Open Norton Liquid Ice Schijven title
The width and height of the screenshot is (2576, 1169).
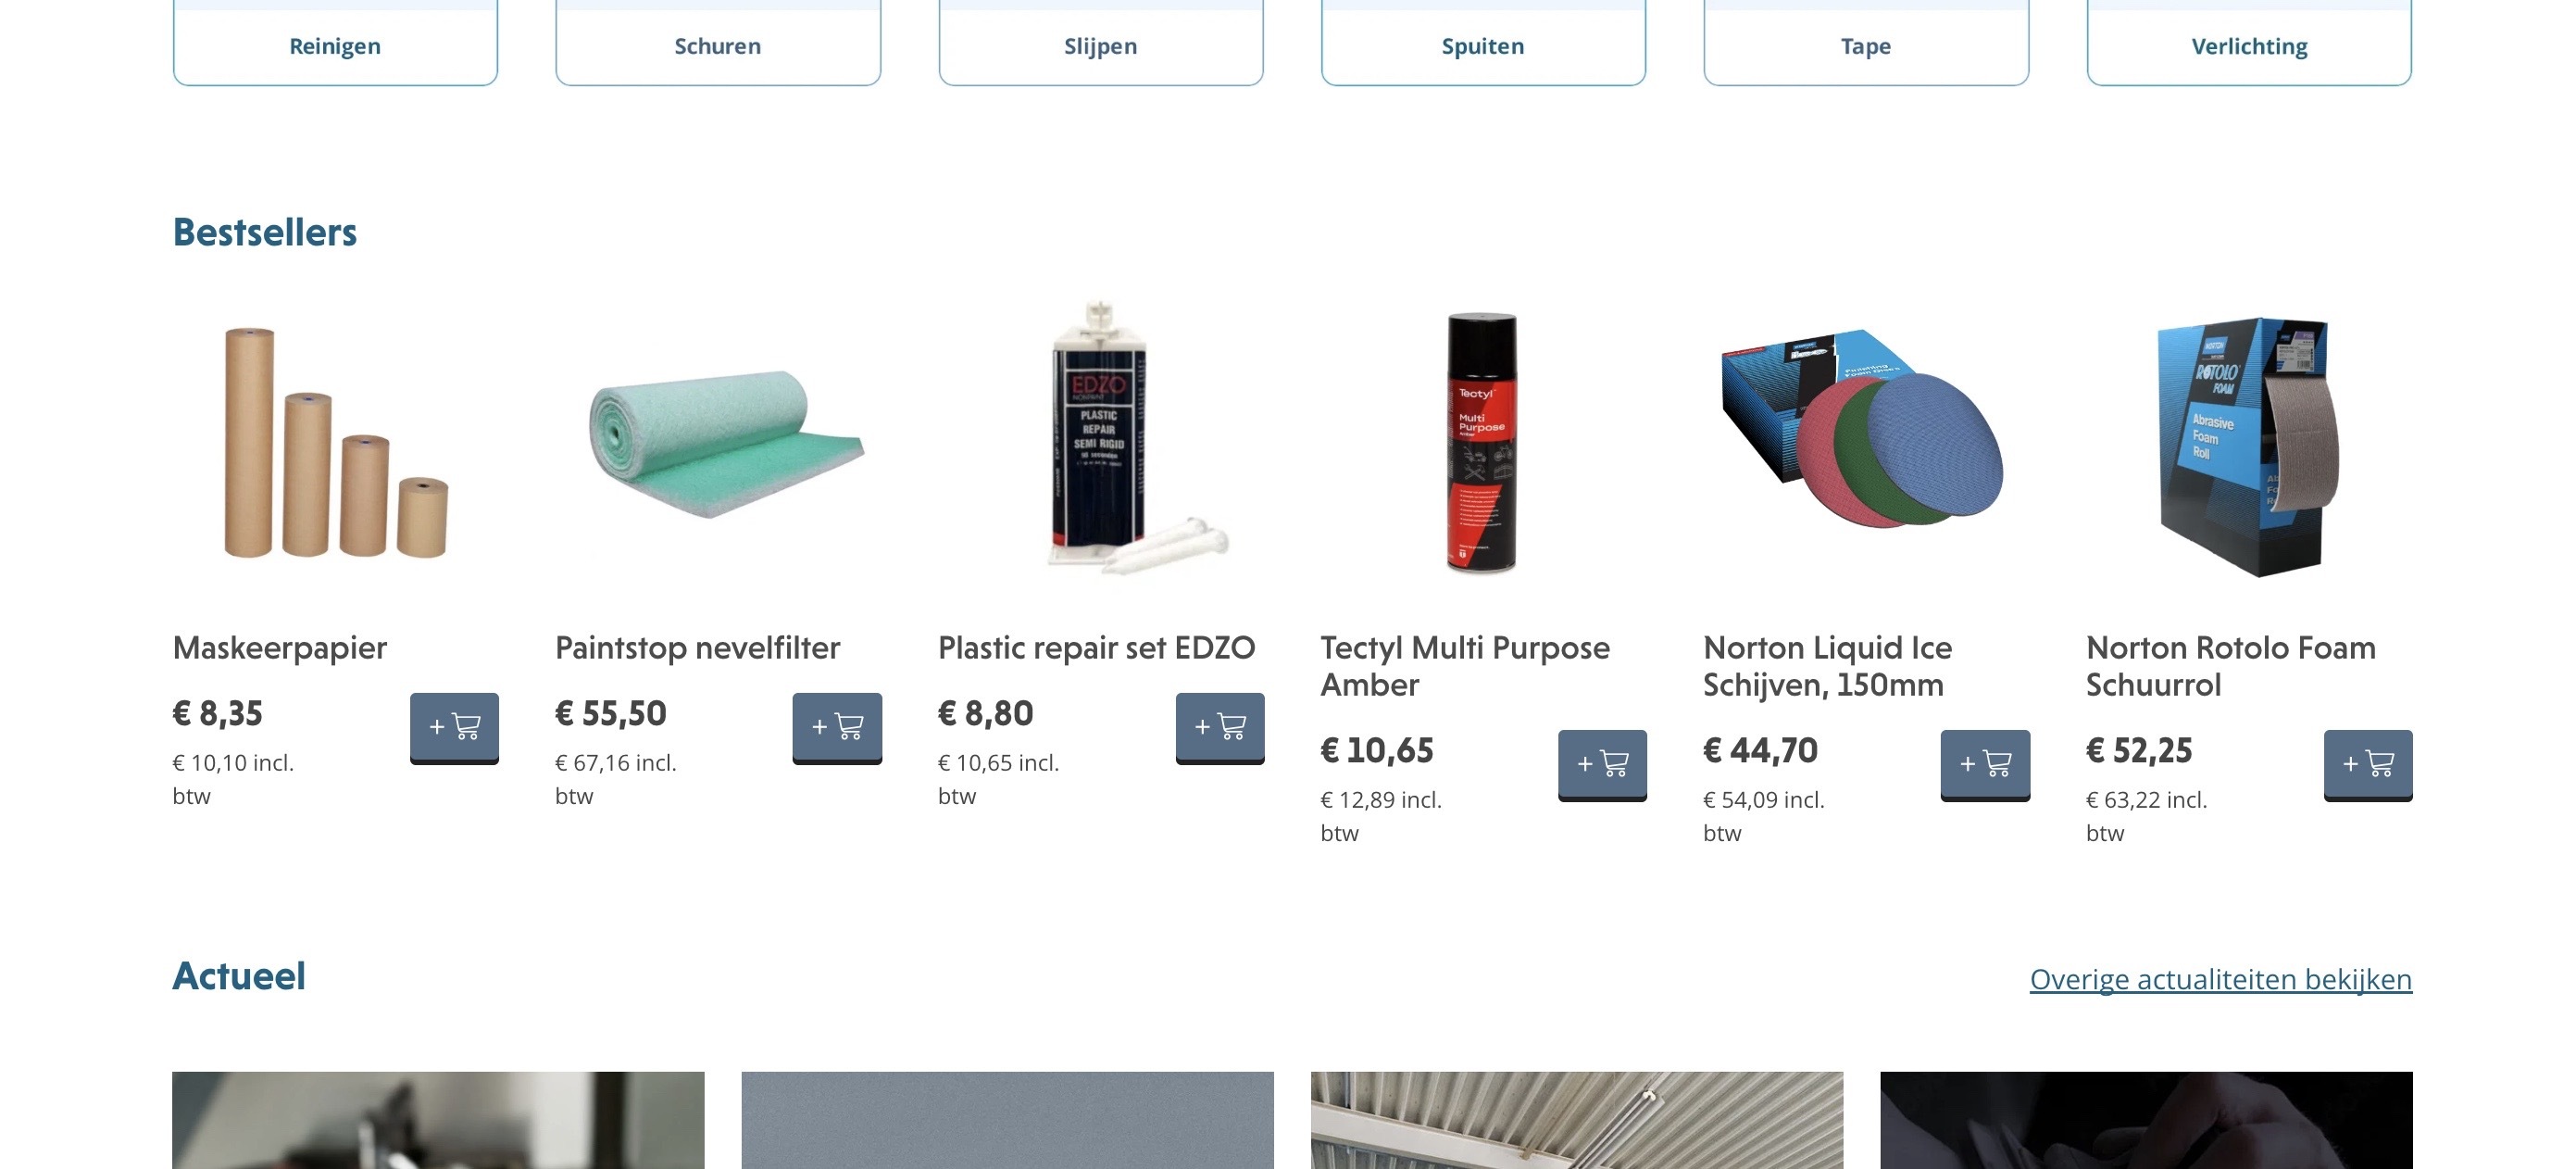pos(1827,666)
